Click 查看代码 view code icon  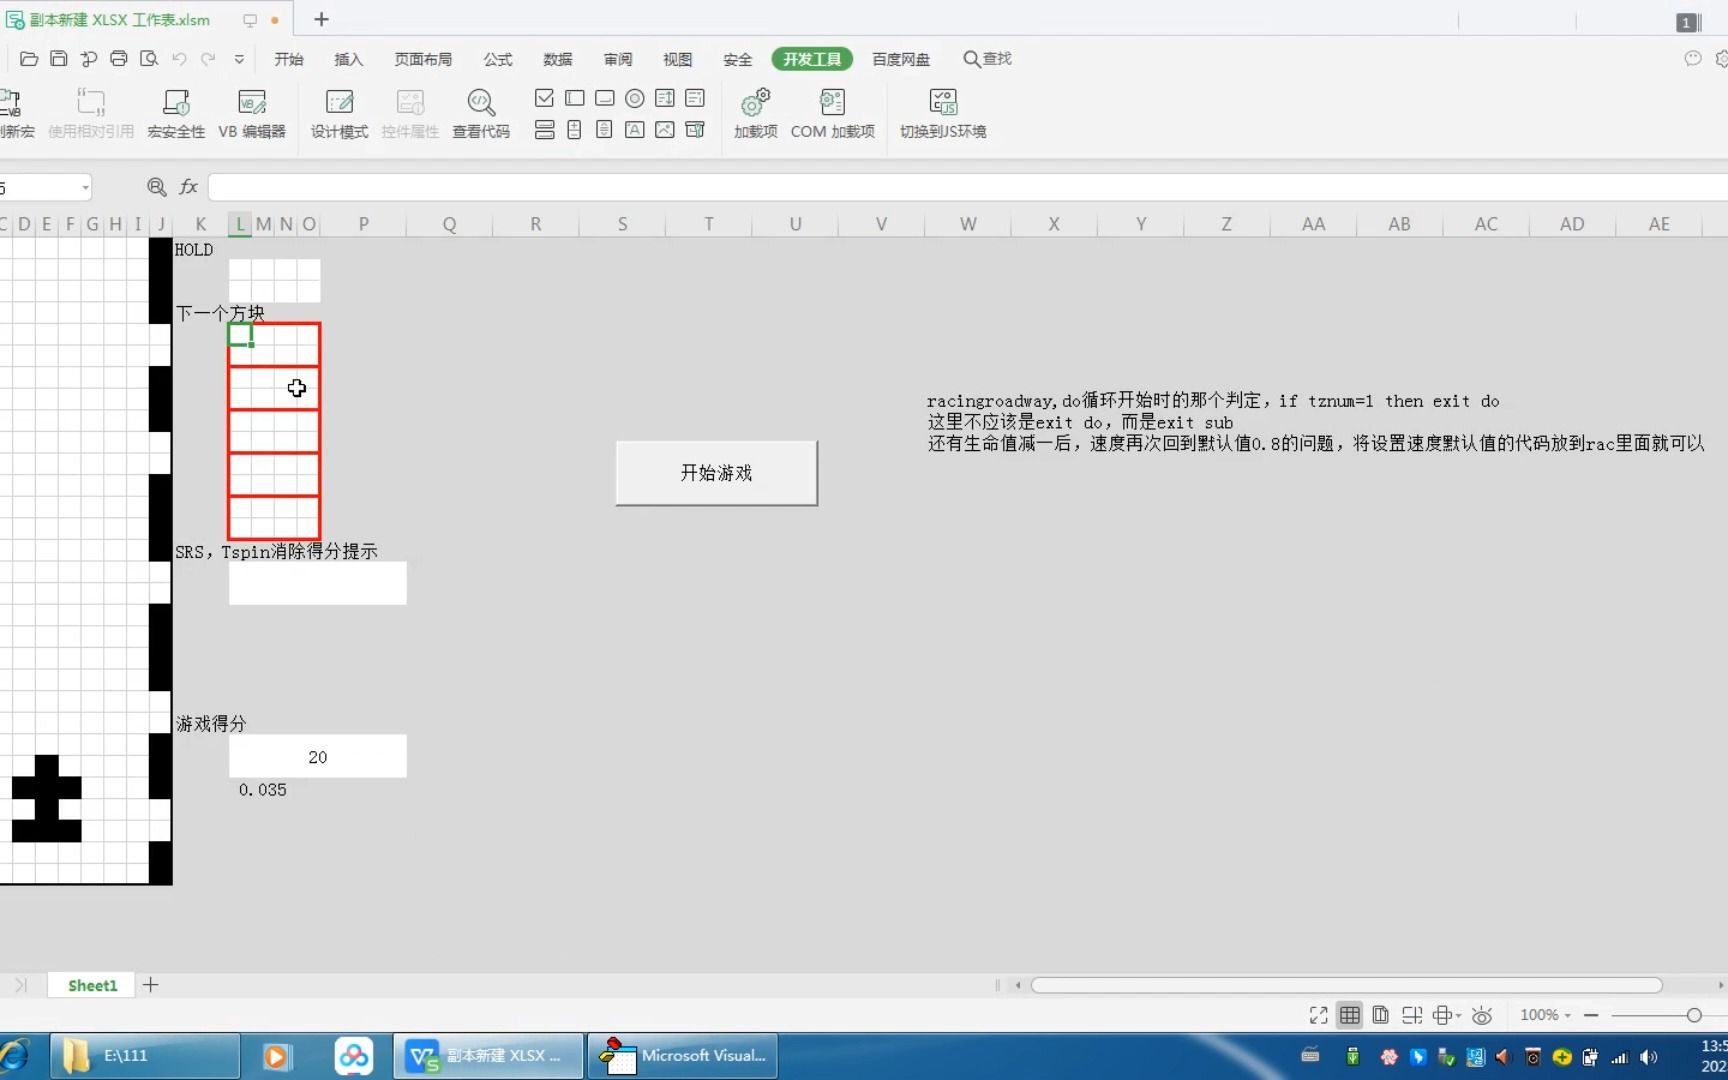[x=481, y=113]
